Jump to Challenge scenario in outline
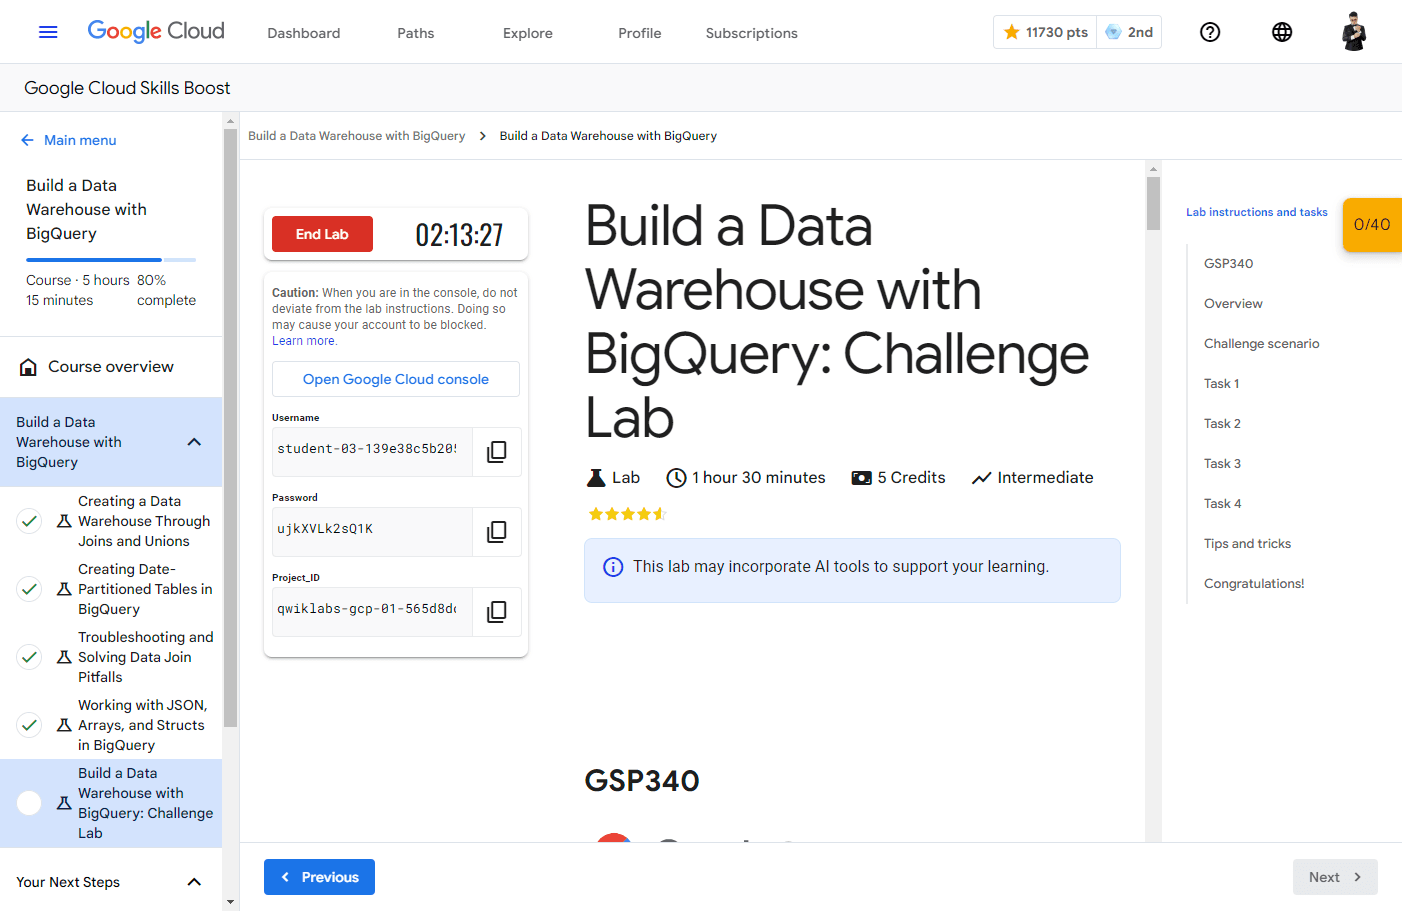 [x=1262, y=344]
